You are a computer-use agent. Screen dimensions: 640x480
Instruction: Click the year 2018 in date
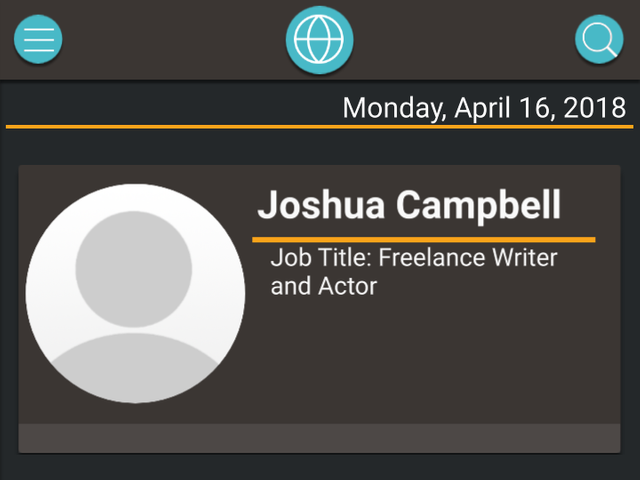click(x=595, y=108)
